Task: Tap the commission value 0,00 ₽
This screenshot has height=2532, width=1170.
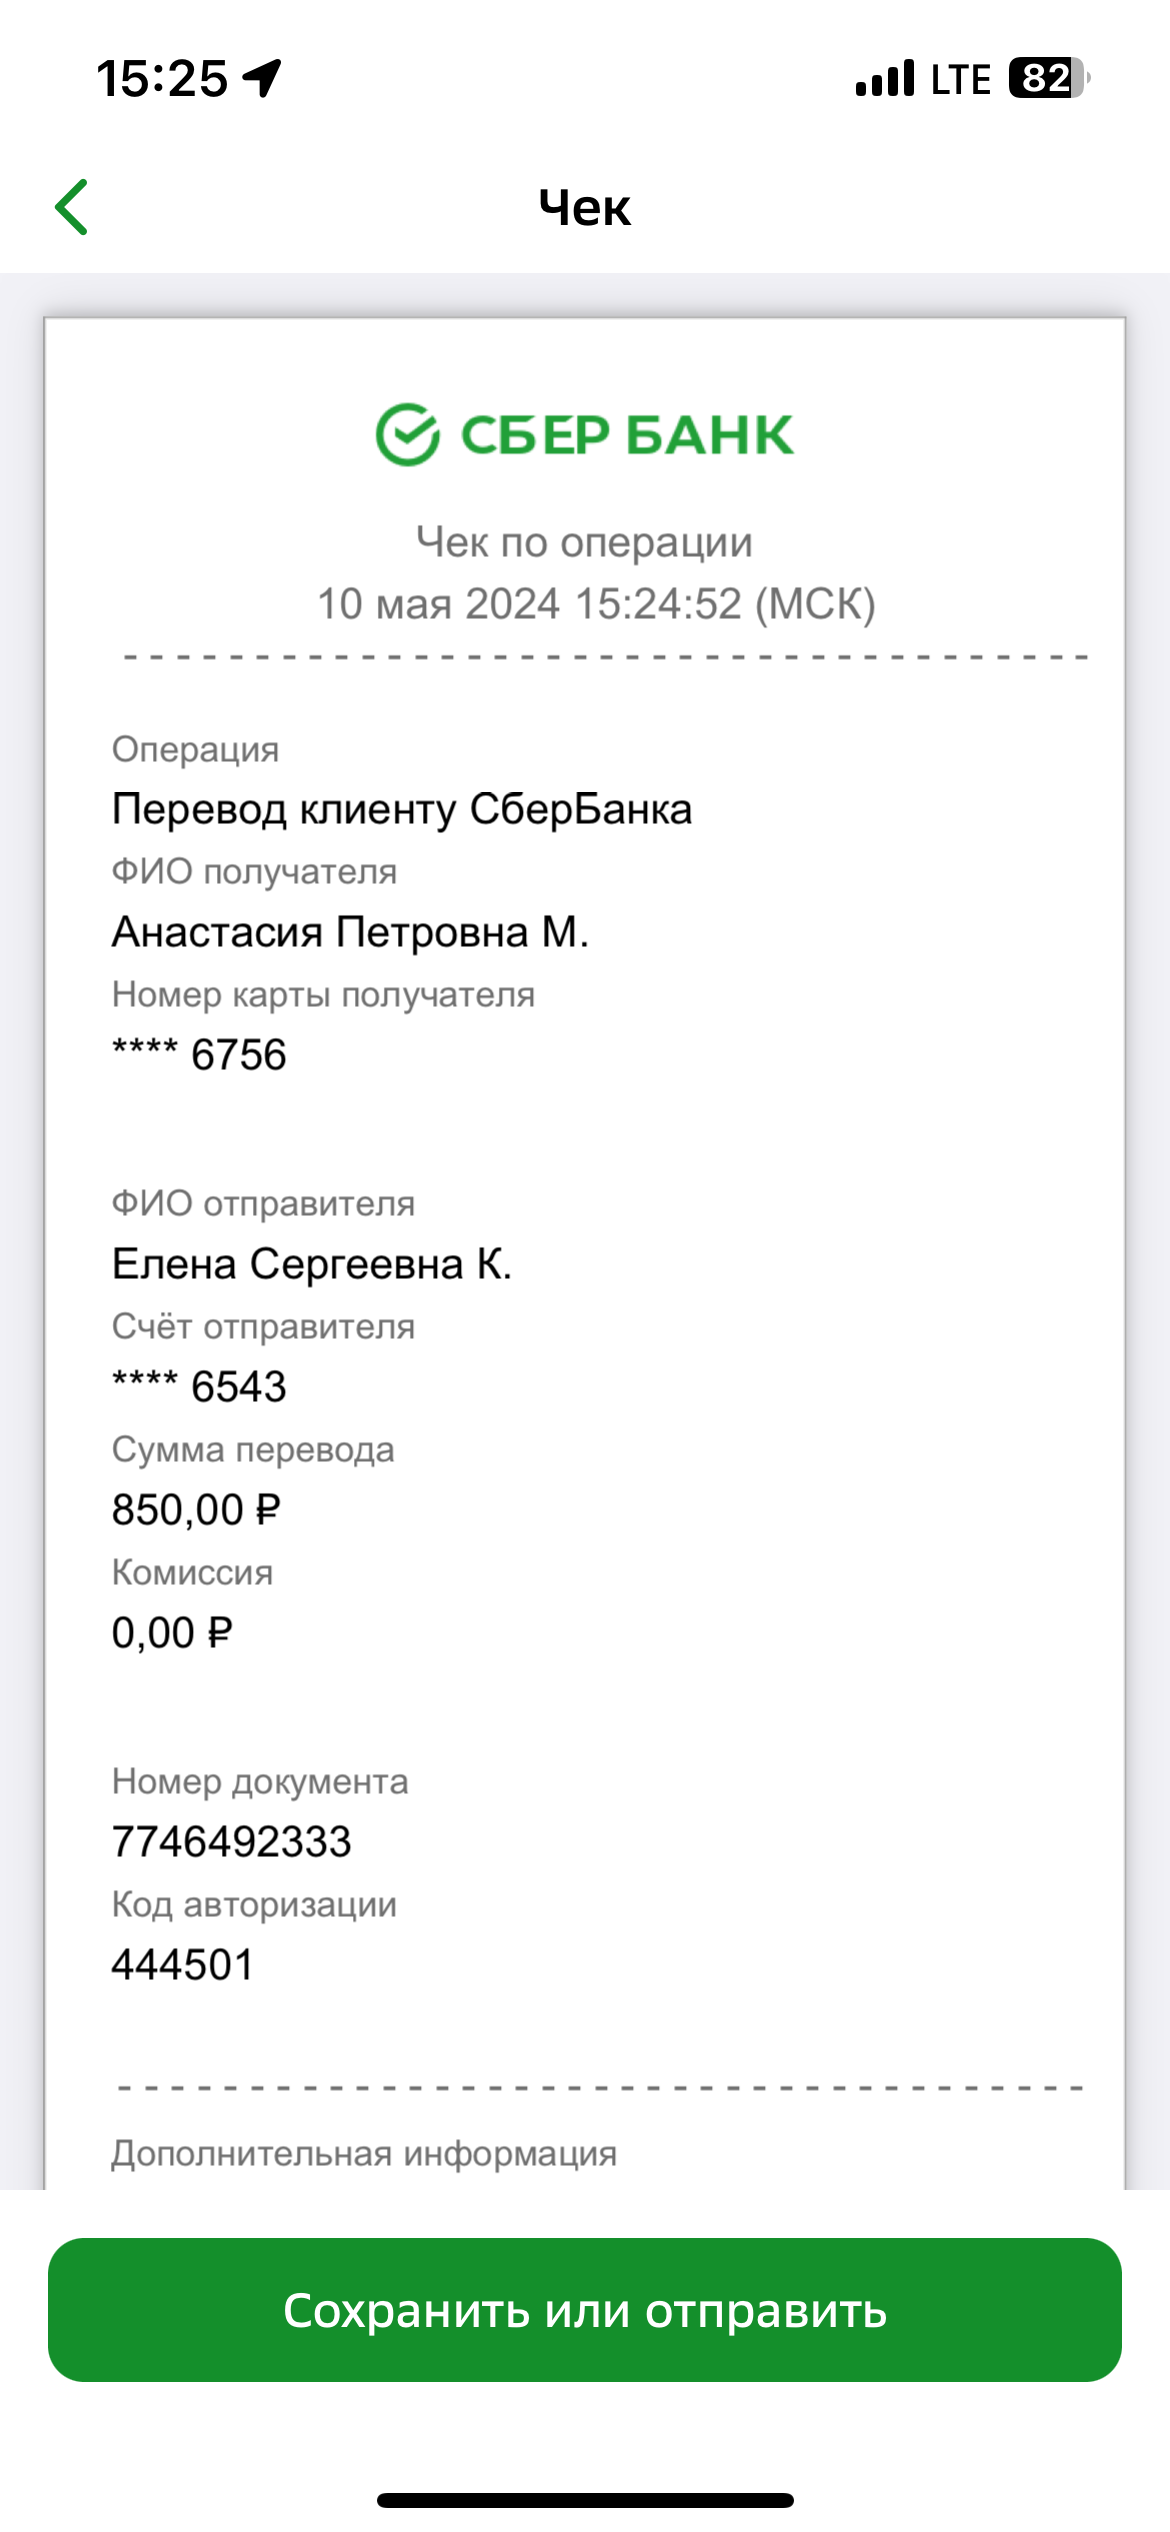Action: [x=172, y=1633]
